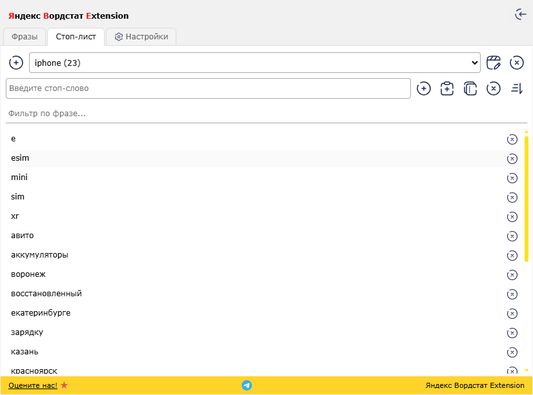Remove the stop-word "воронеж"
The image size is (533, 395).
coord(512,275)
